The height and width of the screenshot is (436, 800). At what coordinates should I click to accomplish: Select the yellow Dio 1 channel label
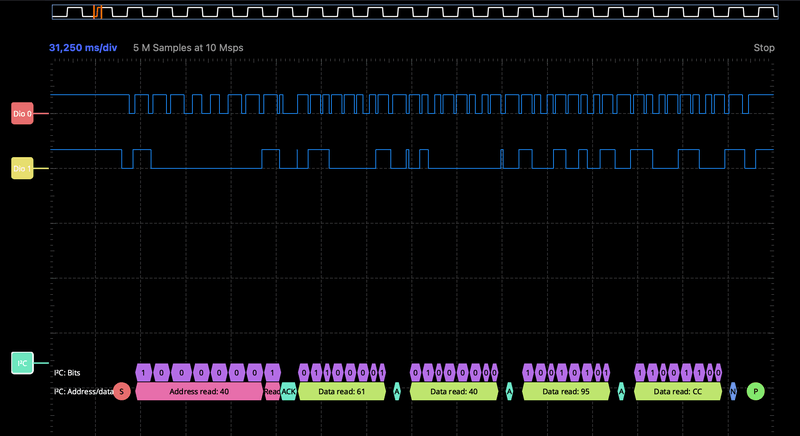pyautogui.click(x=22, y=168)
